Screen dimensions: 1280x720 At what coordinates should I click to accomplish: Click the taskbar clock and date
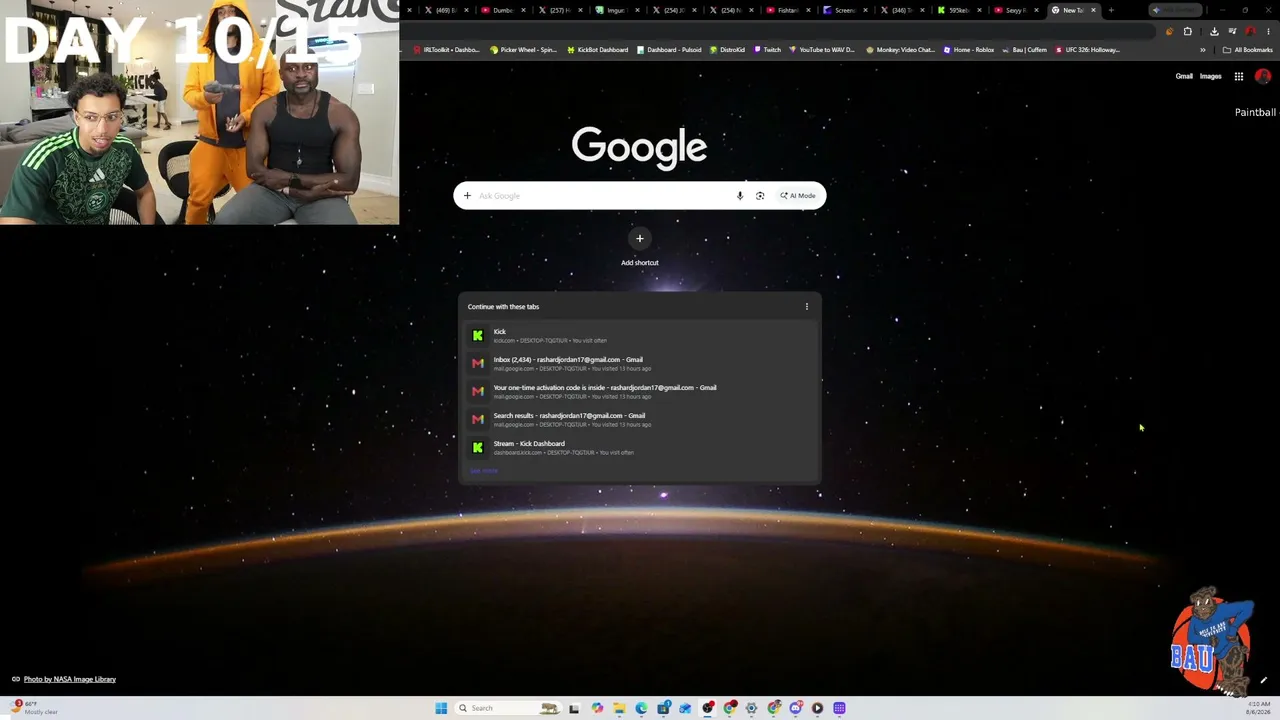(1259, 708)
